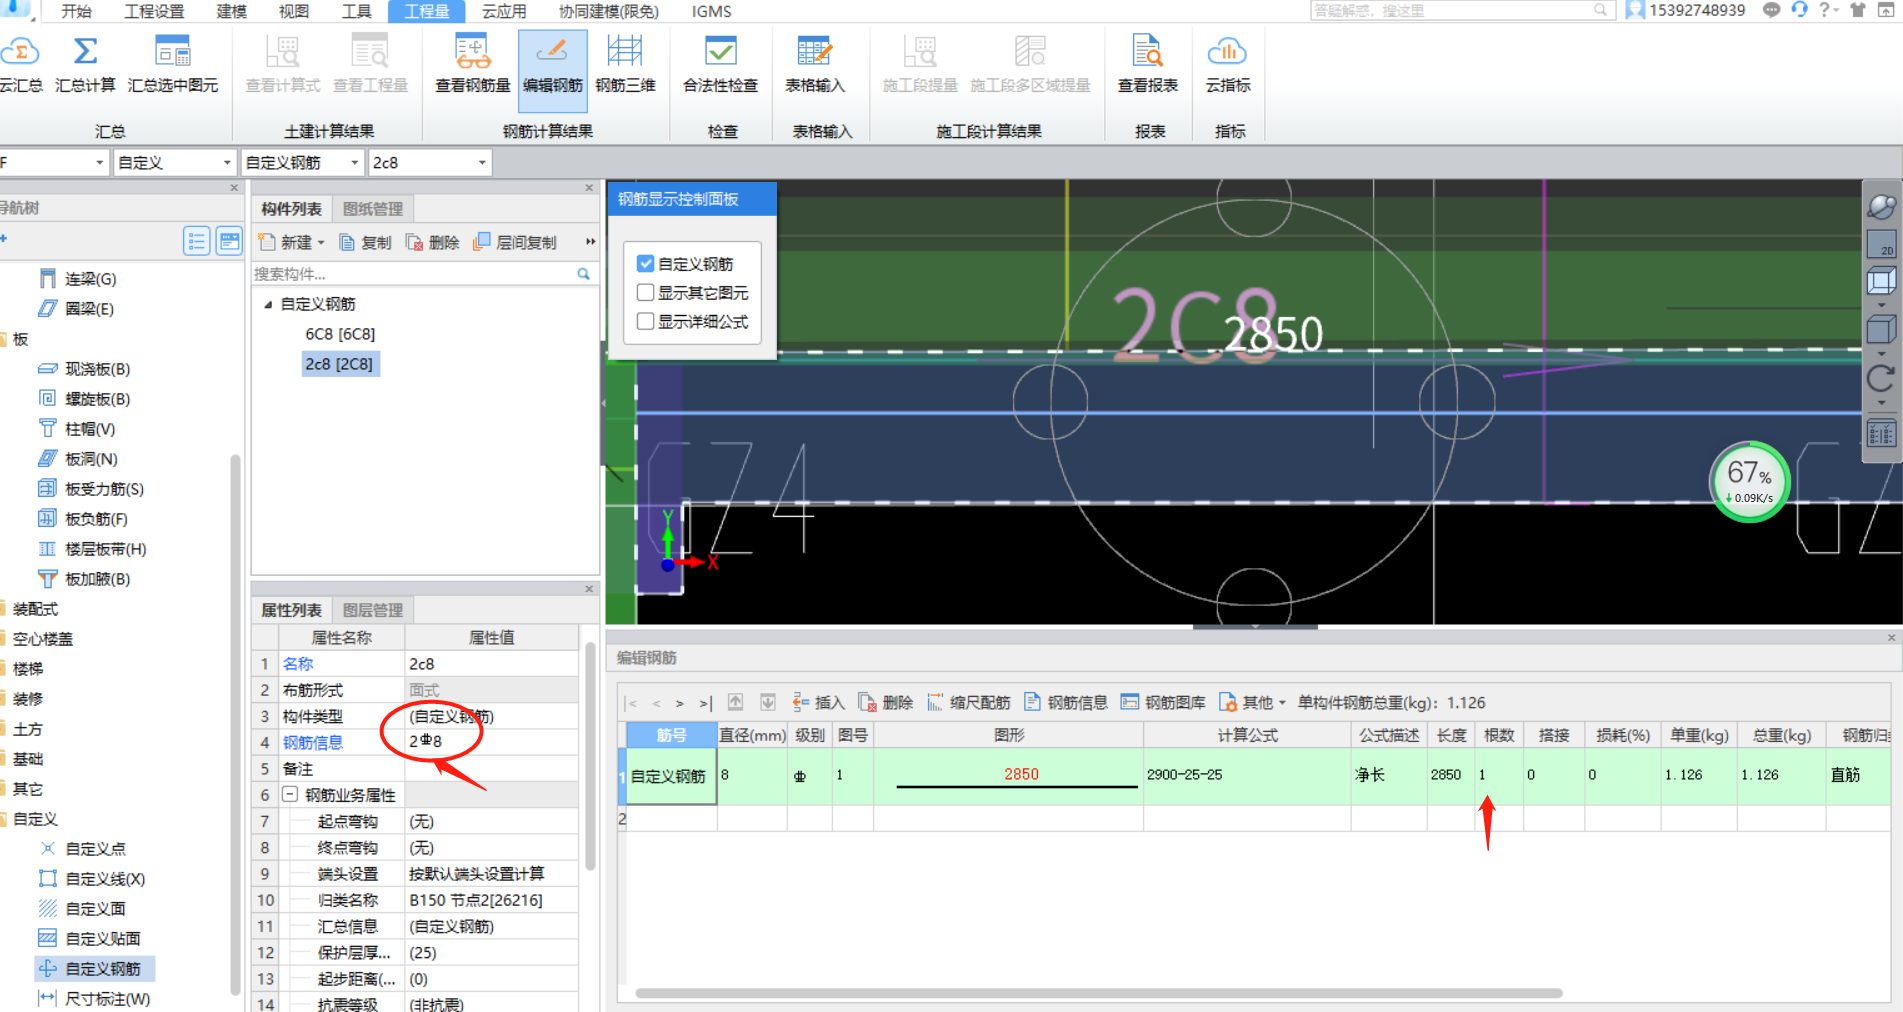Viewport: 1903px width, 1012px height.
Task: Click the 钢筋信息 icon
Action: coord(1032,702)
